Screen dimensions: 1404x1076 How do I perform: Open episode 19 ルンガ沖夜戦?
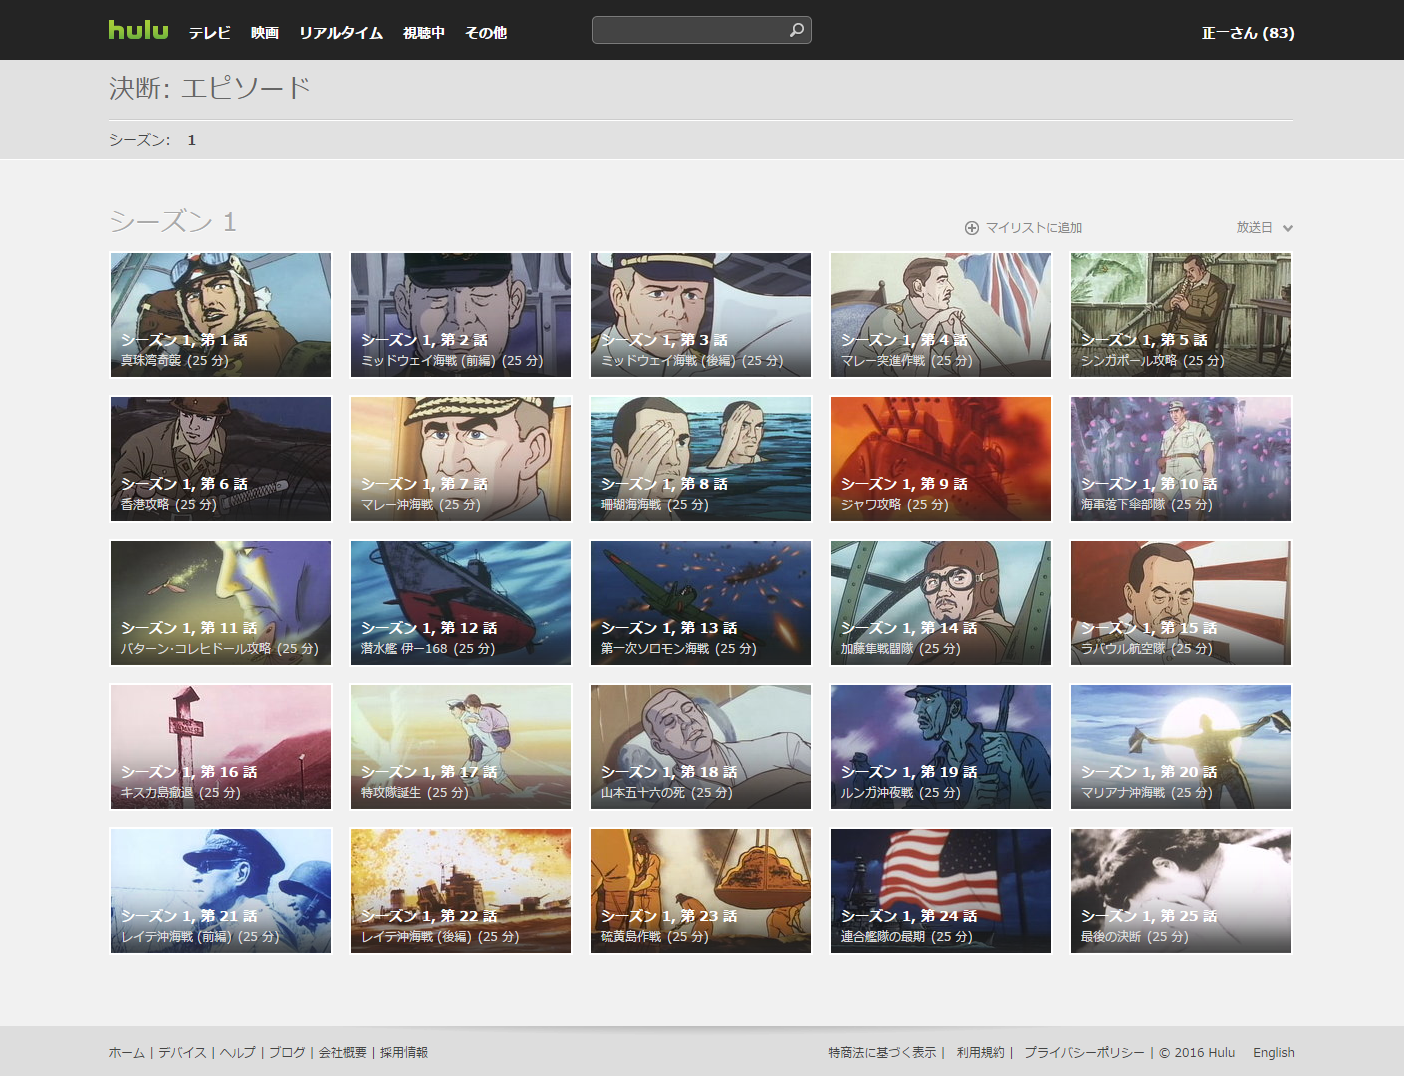(x=941, y=747)
